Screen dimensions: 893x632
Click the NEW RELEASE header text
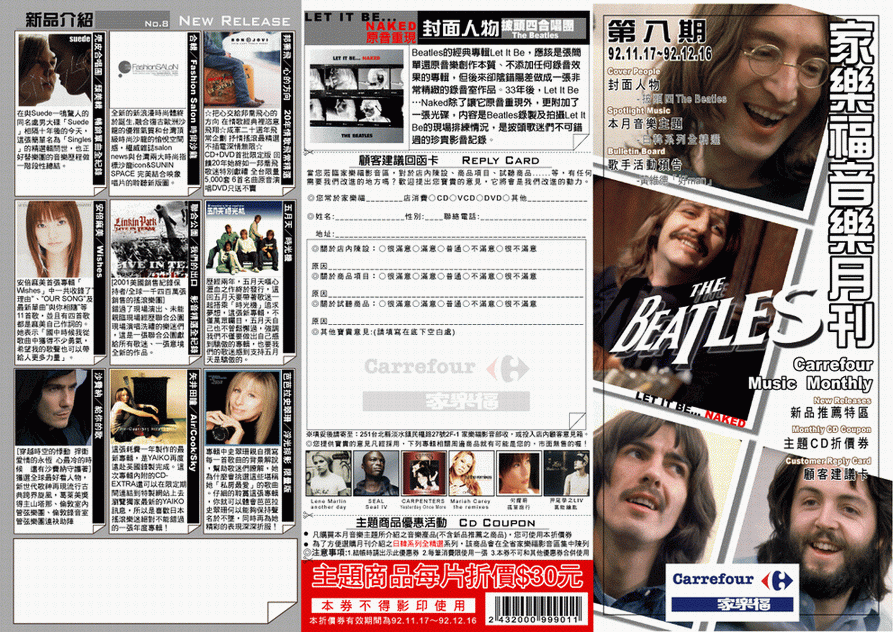(234, 21)
